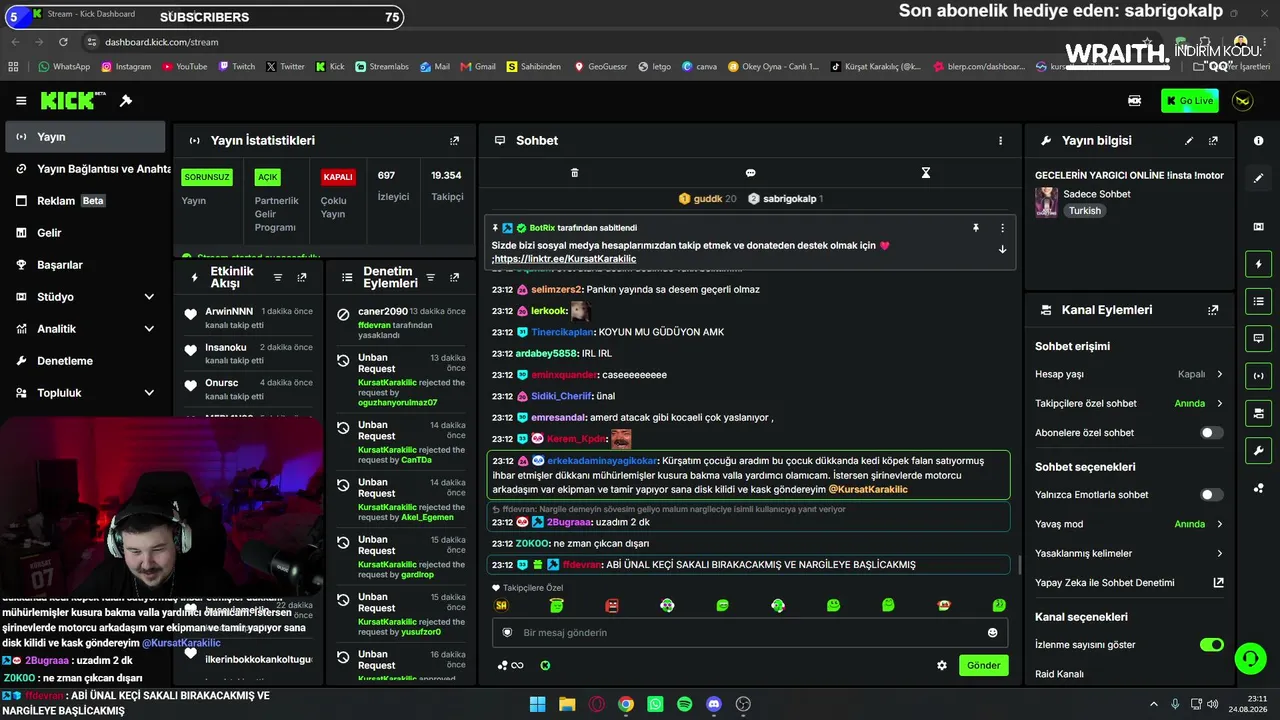This screenshot has height=720, width=1280.
Task: Click chat username Tinercikaplan
Action: pyautogui.click(x=561, y=332)
